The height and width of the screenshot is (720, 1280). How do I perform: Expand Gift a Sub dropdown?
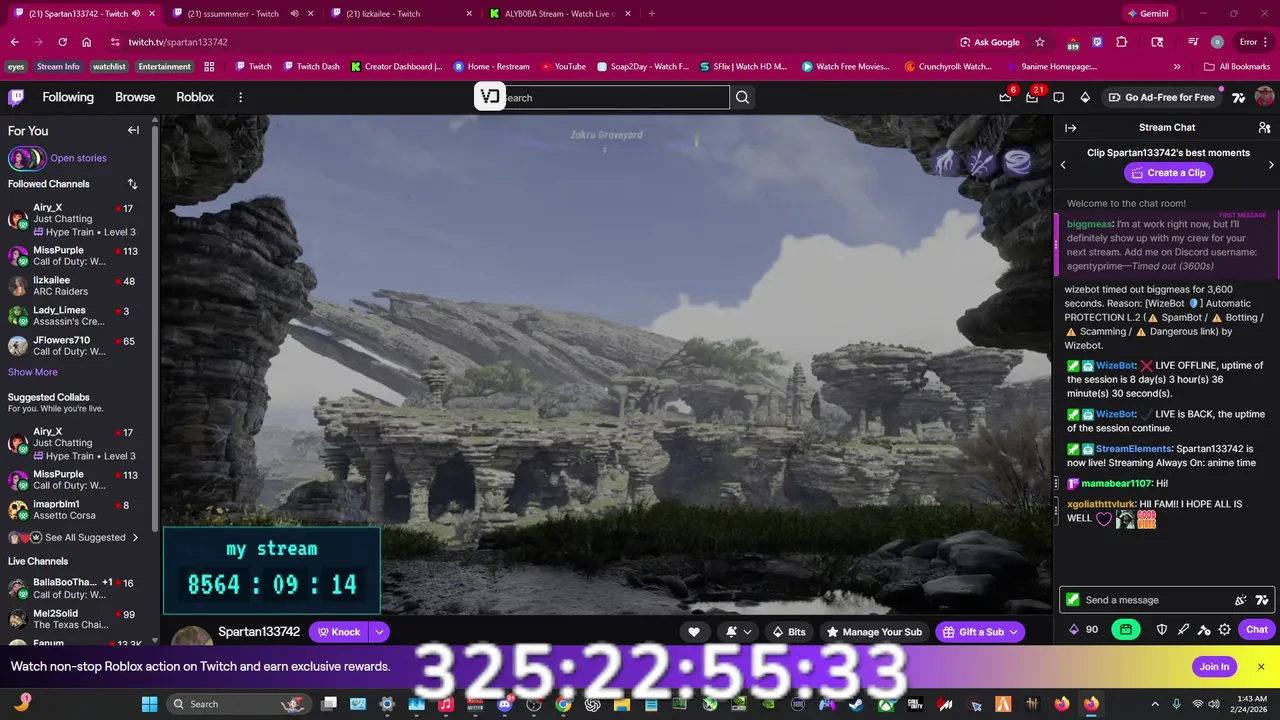point(1013,632)
